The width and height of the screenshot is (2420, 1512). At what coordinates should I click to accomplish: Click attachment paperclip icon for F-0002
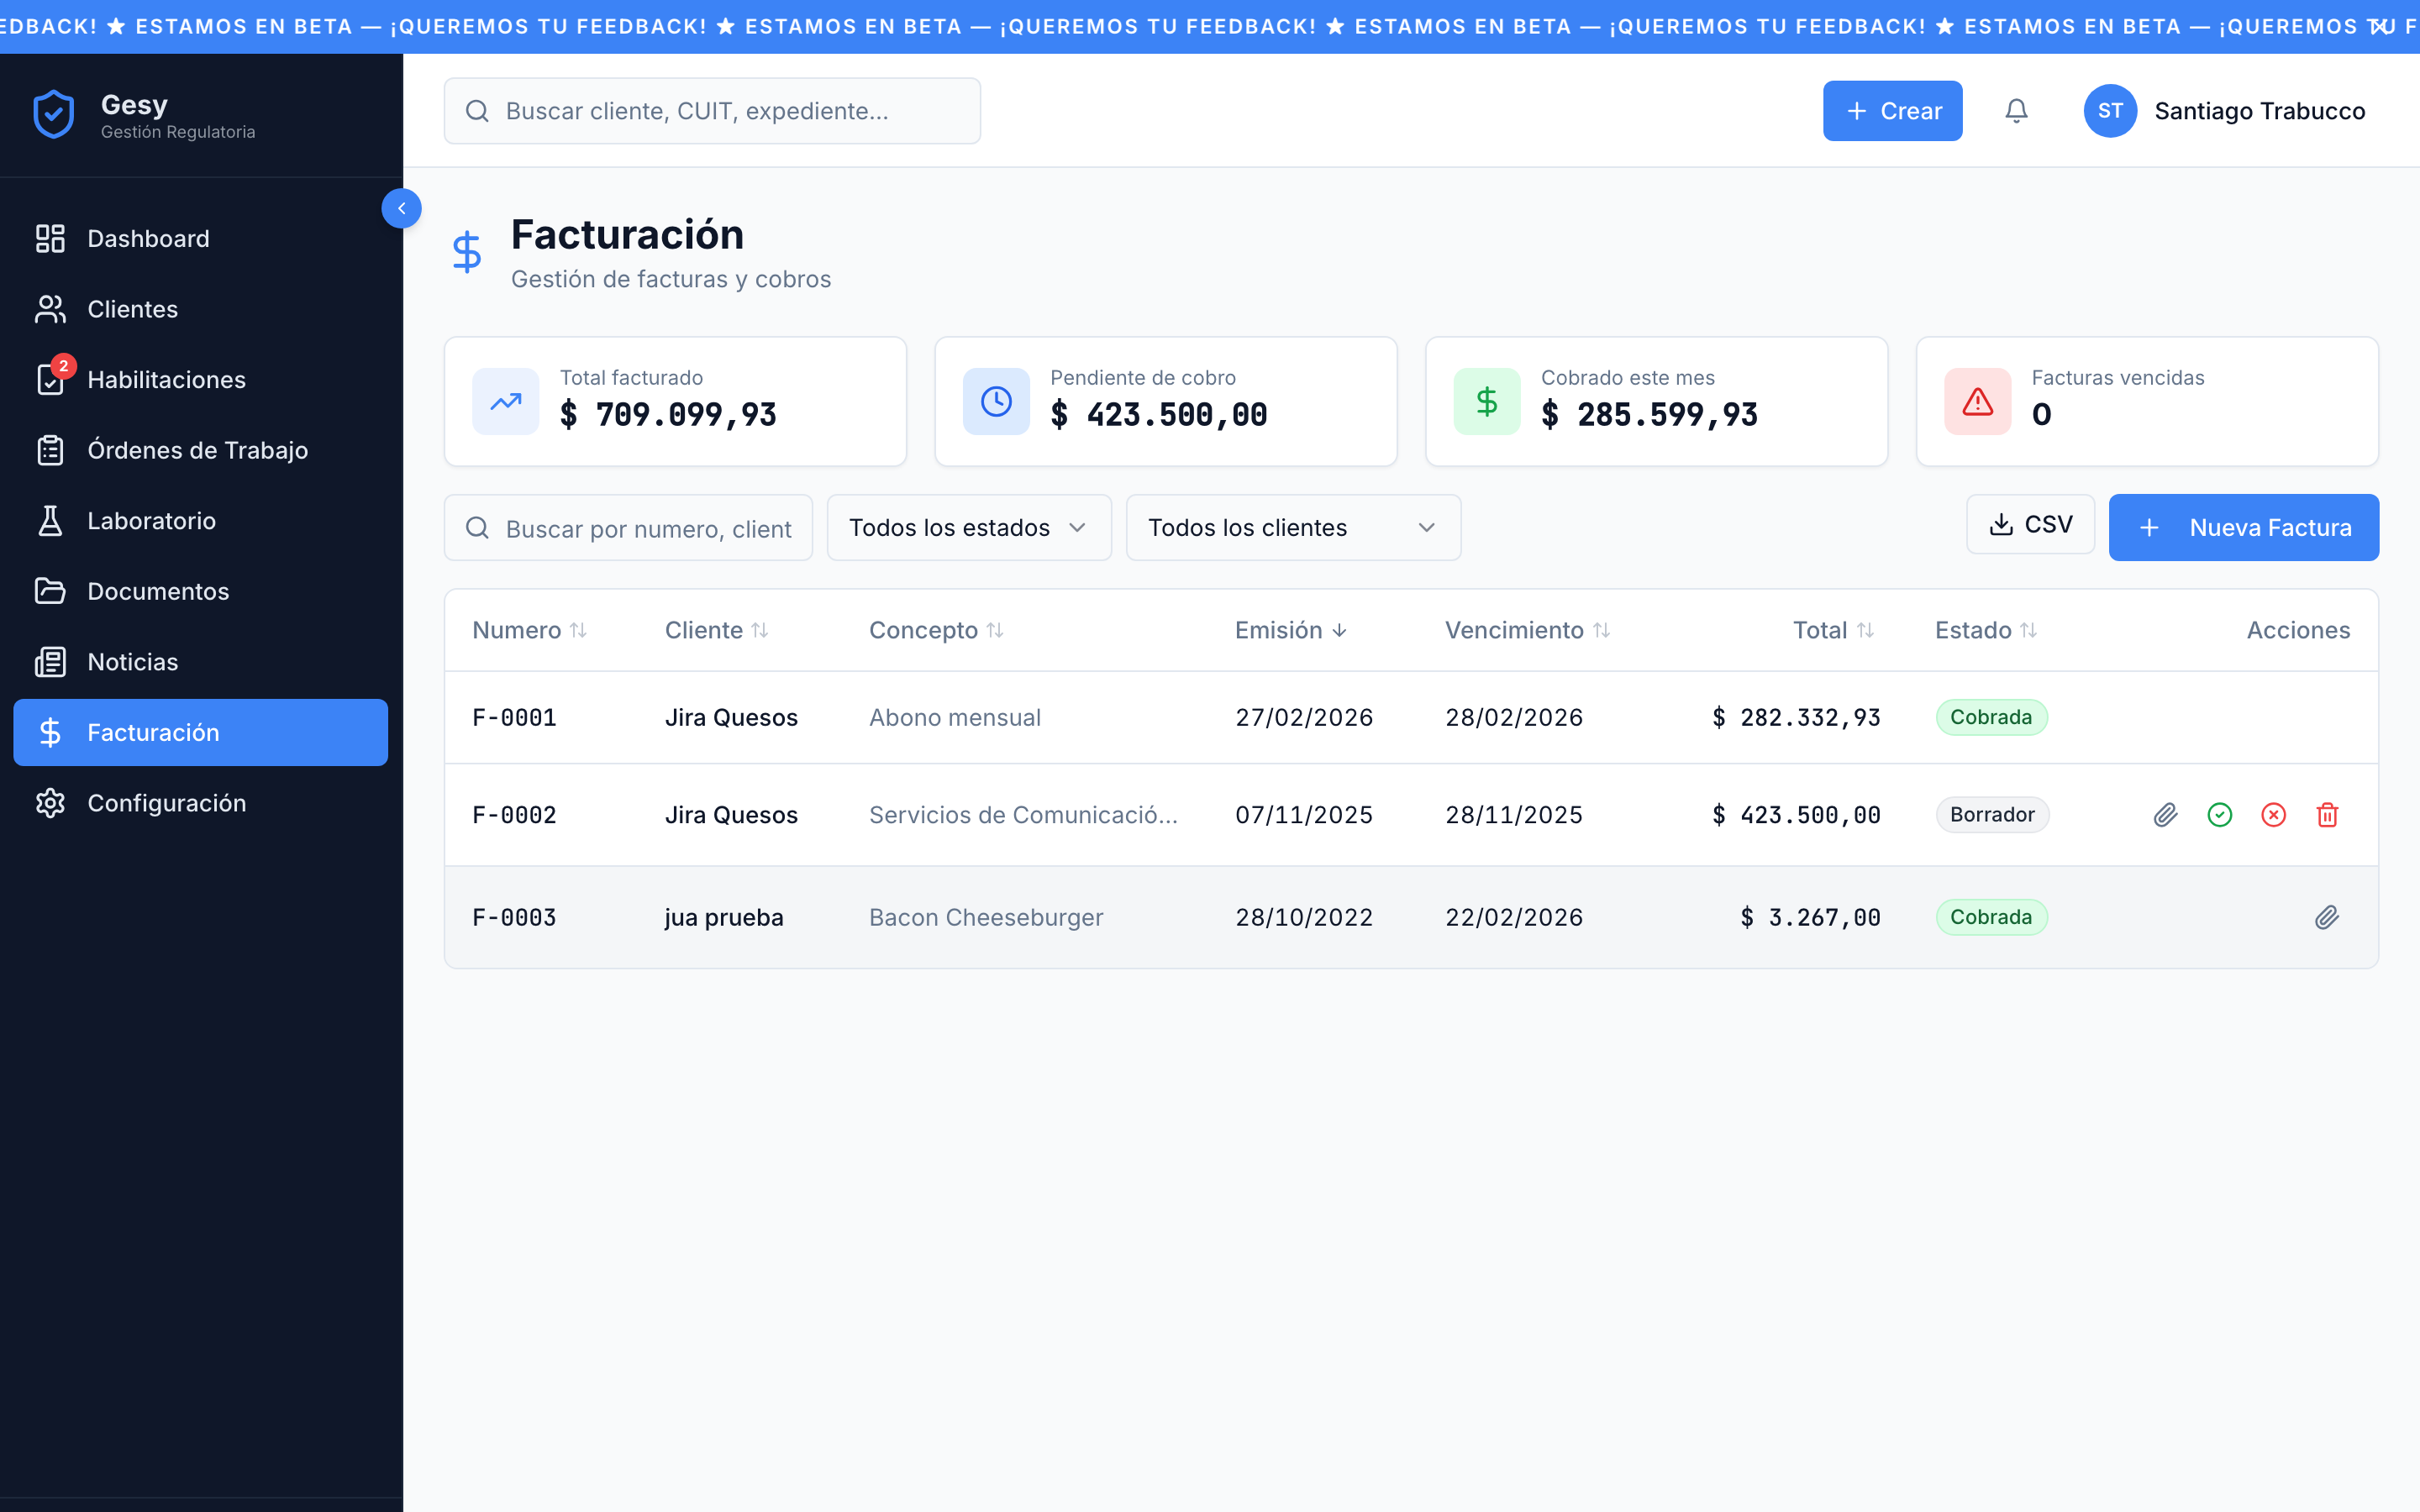2165,815
